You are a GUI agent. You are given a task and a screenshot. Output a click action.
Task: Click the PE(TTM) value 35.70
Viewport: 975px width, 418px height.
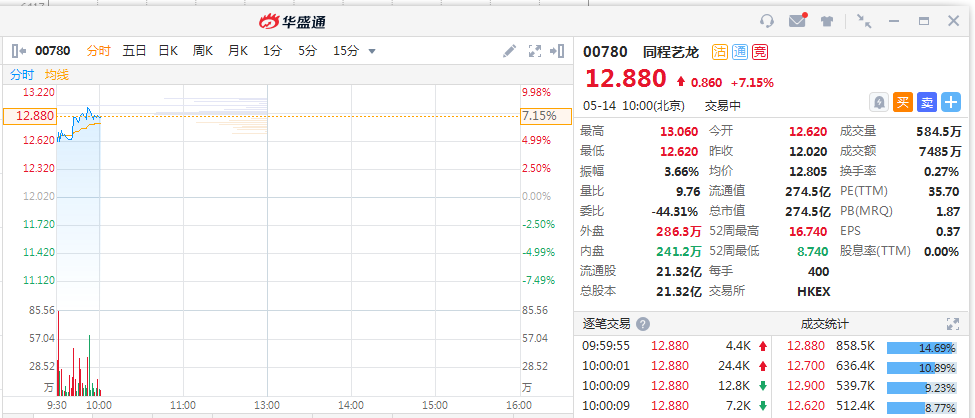[943, 192]
